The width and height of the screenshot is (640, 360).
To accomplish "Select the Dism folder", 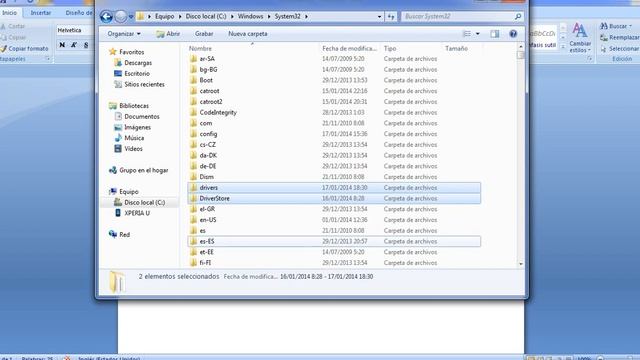I will click(x=334, y=177).
